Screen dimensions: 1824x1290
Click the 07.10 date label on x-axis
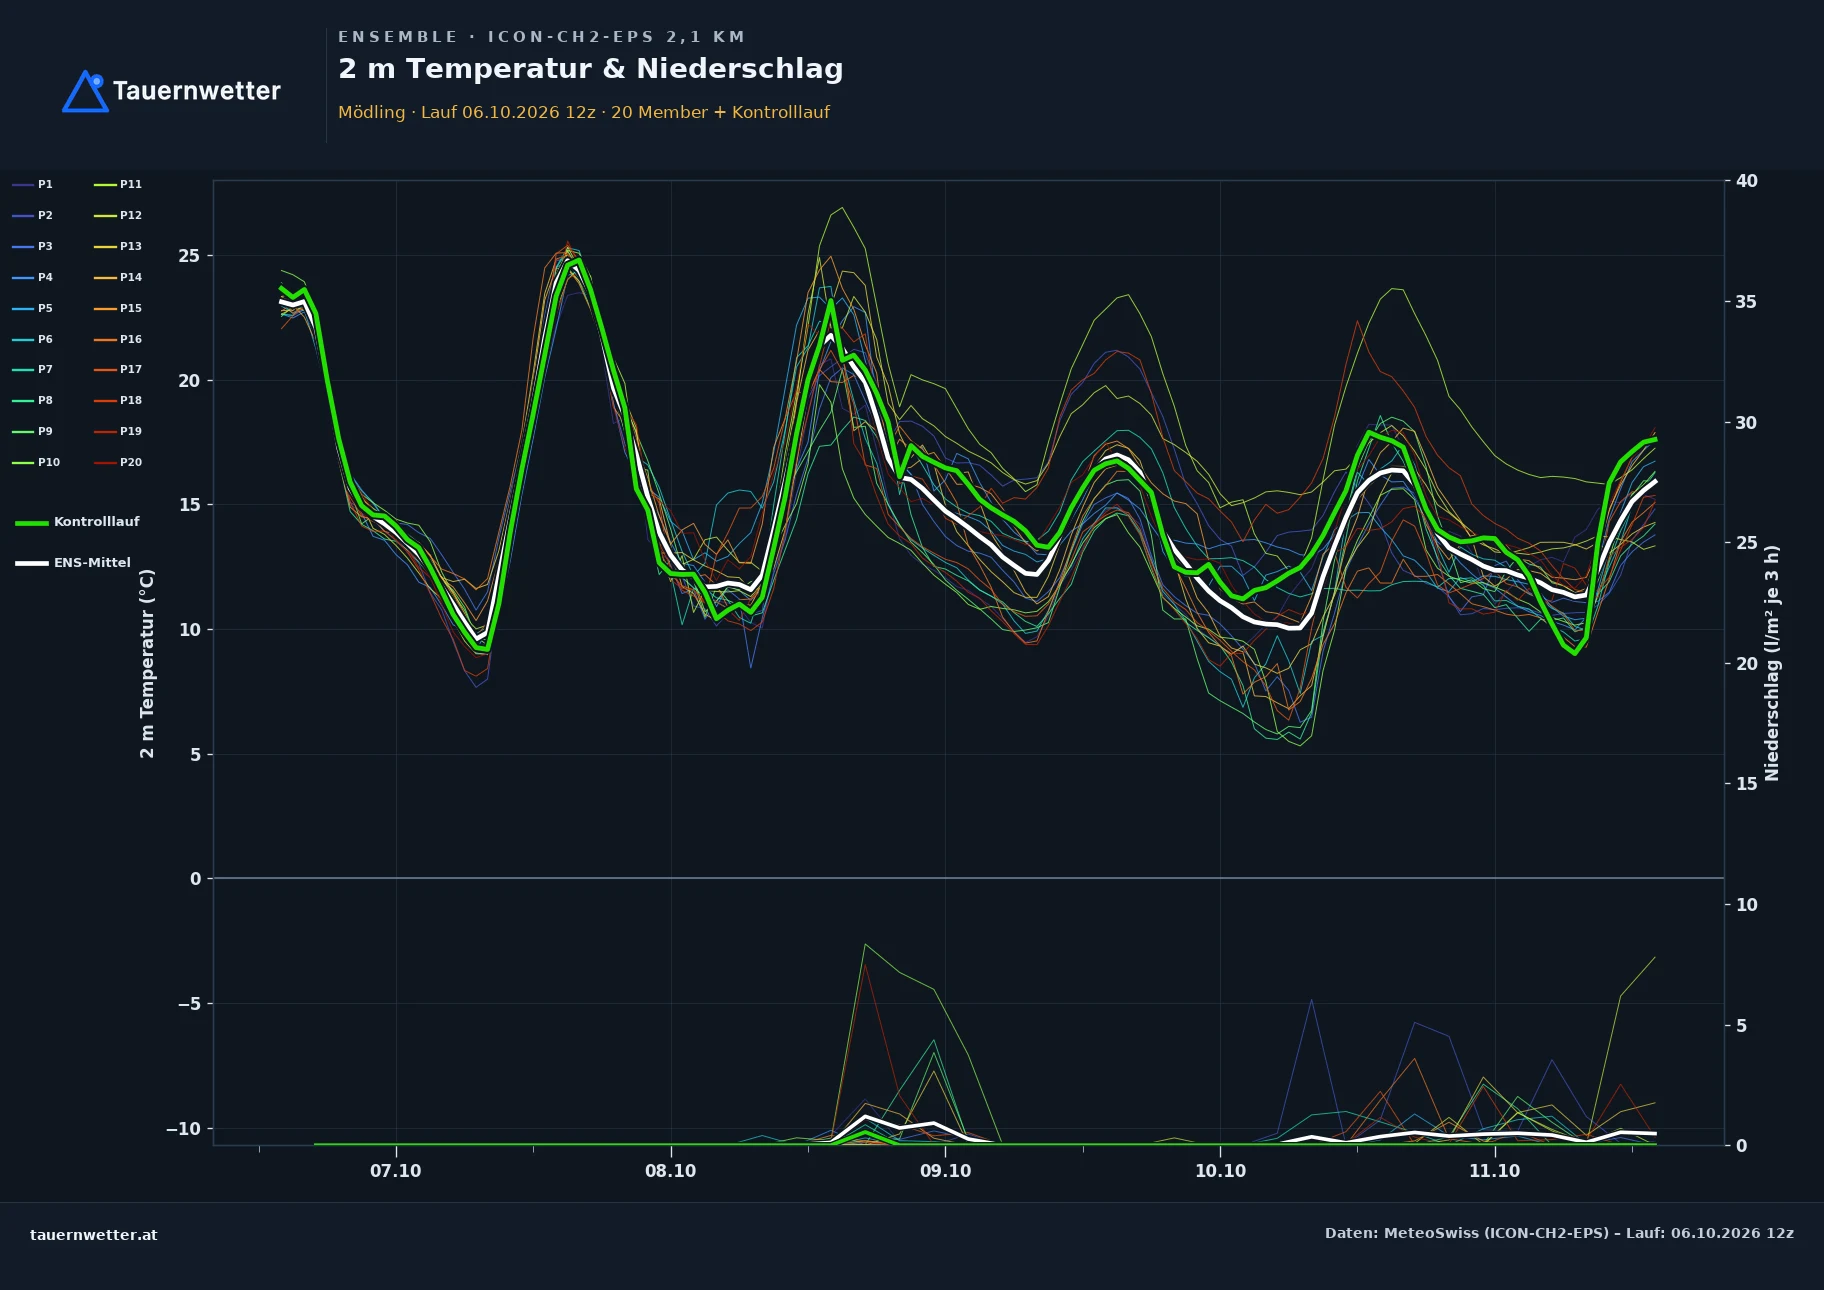396,1171
